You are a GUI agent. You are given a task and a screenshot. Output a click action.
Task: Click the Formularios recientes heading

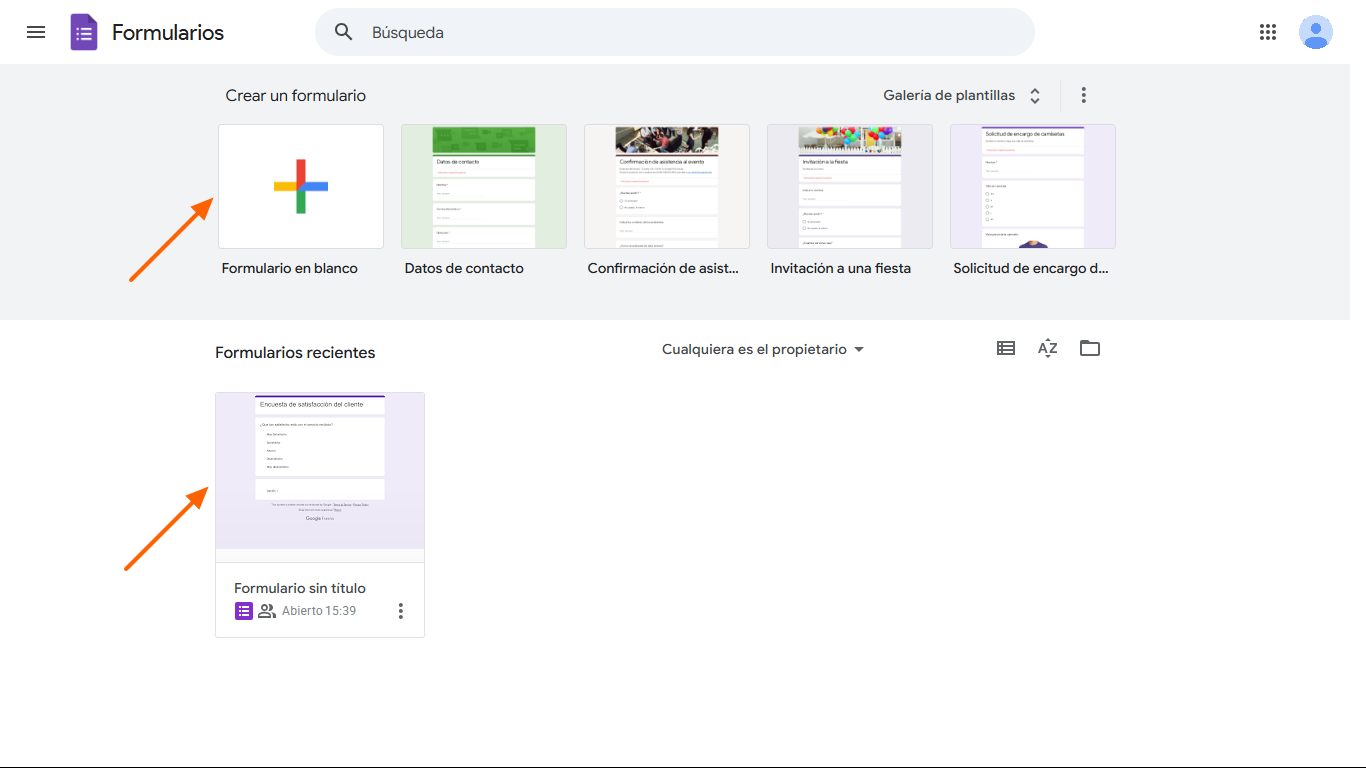coord(295,353)
